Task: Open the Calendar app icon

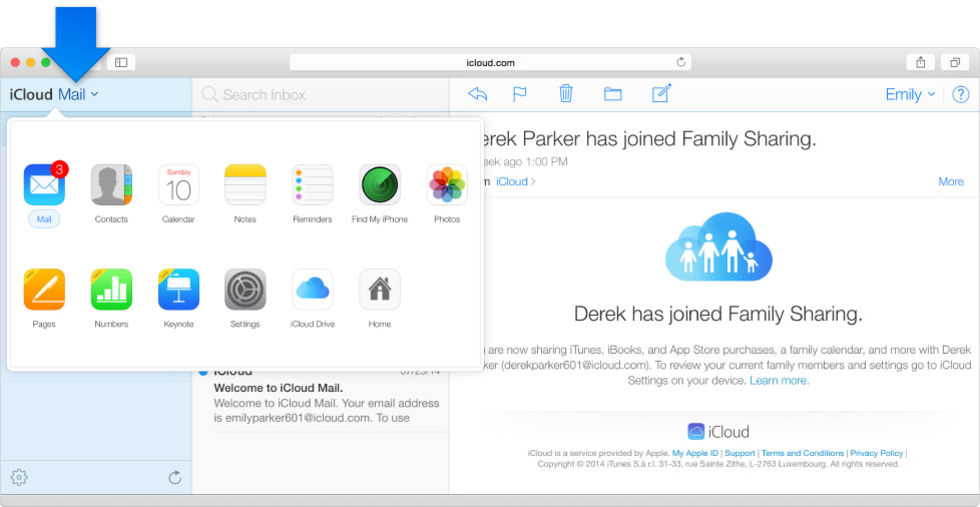Action: (178, 186)
